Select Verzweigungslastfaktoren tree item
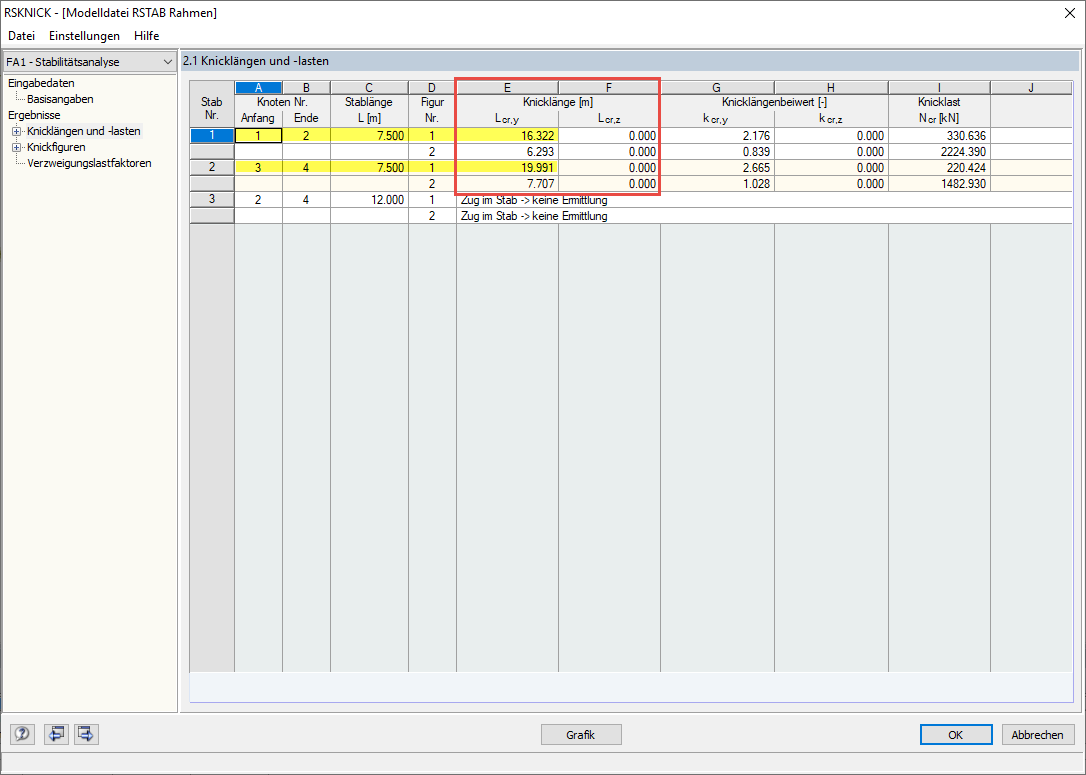Image resolution: width=1086 pixels, height=775 pixels. [x=89, y=163]
